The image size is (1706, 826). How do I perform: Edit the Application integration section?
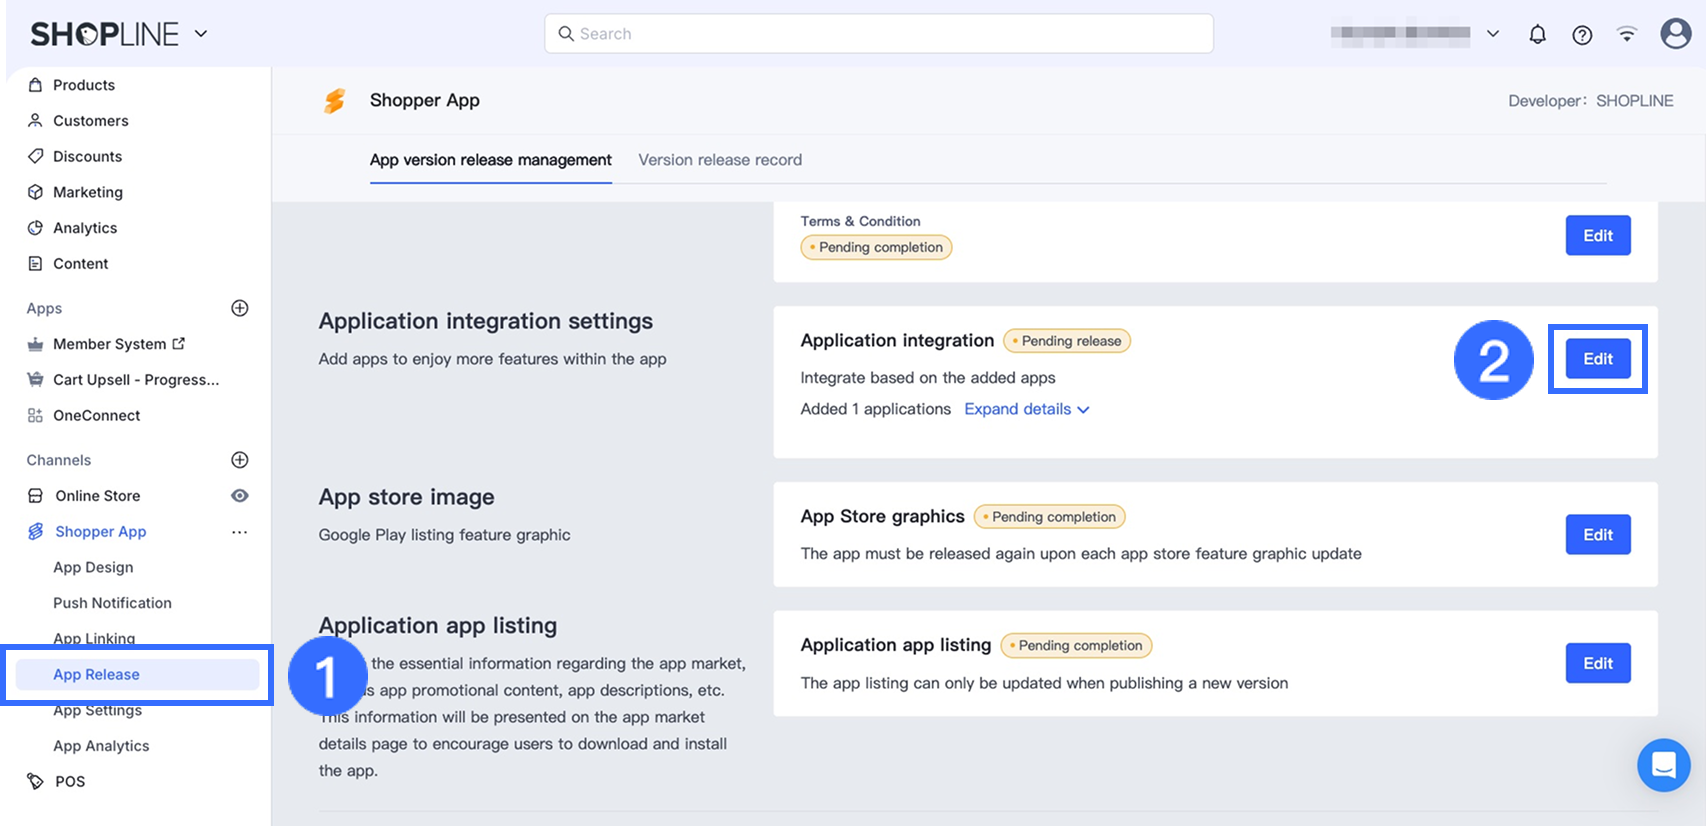click(1597, 359)
